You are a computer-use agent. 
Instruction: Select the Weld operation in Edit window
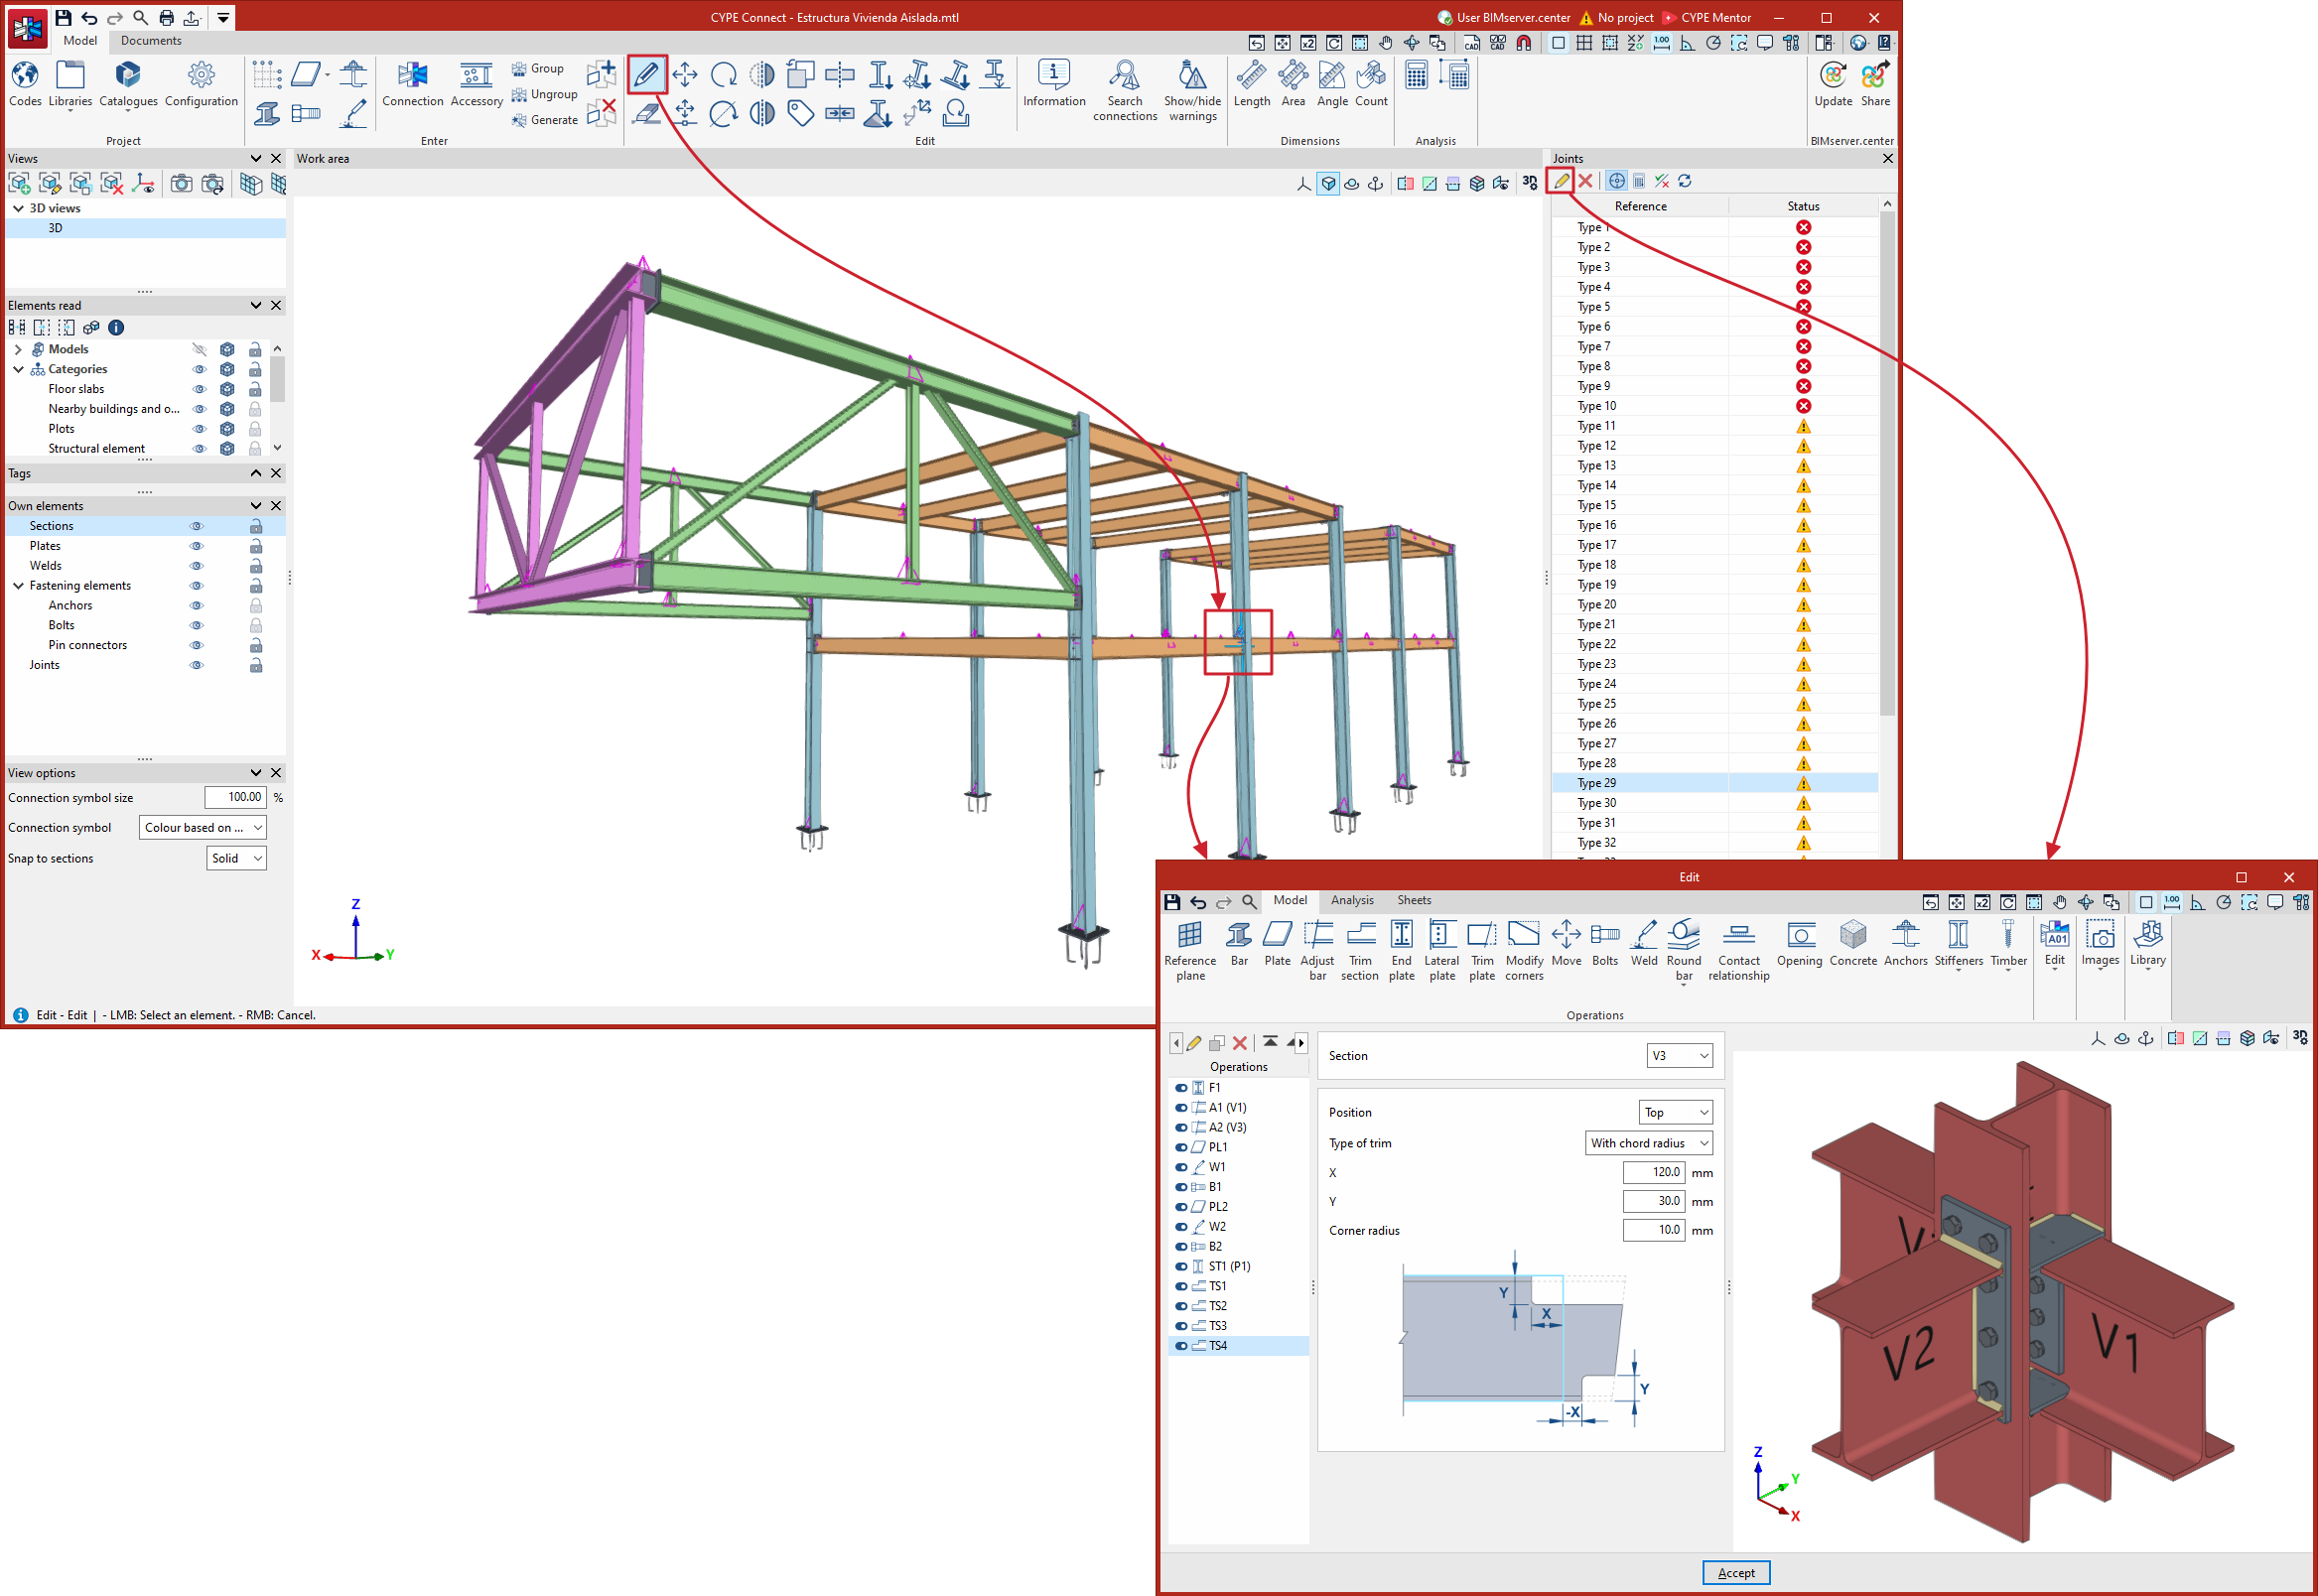click(x=1644, y=944)
